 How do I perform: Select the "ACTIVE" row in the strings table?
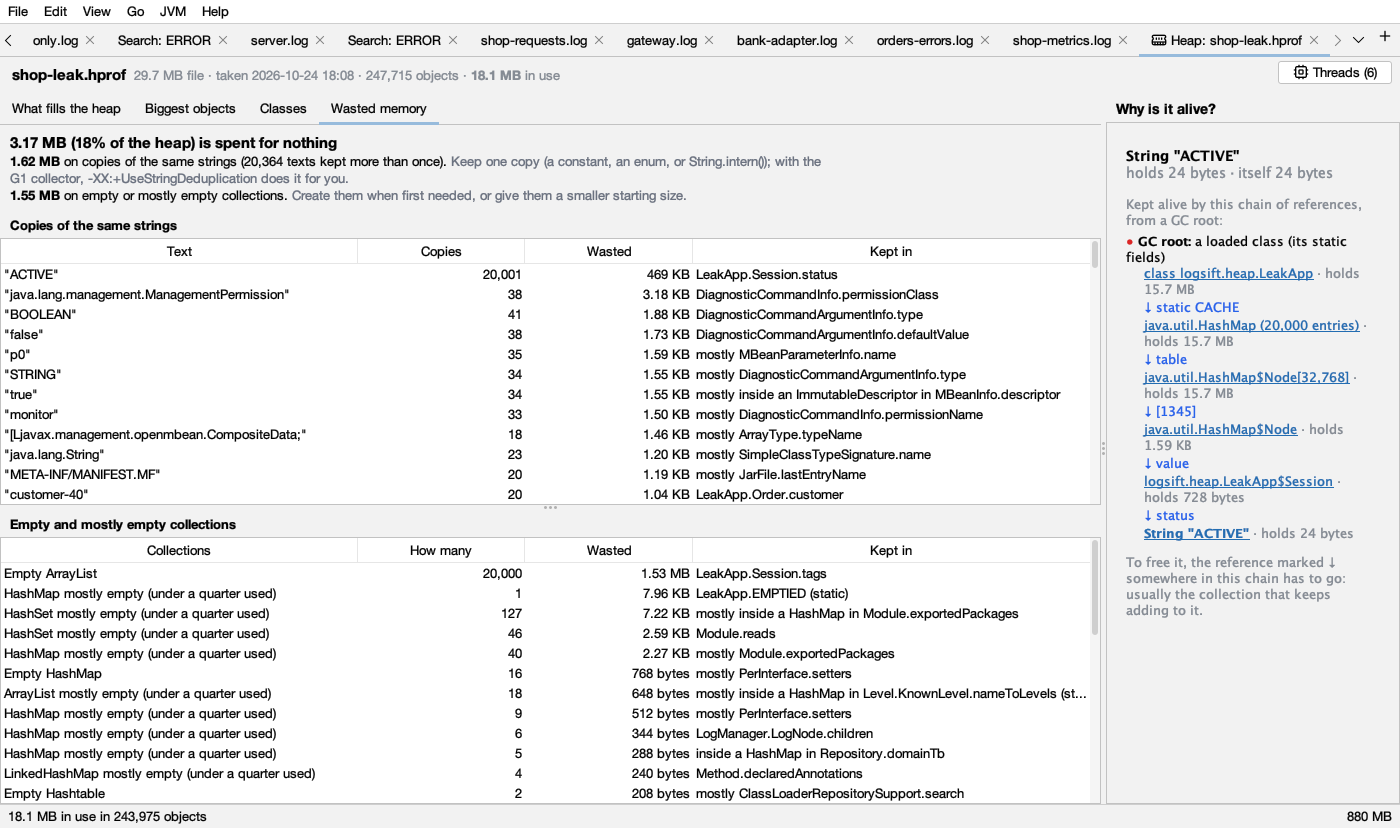click(x=546, y=274)
